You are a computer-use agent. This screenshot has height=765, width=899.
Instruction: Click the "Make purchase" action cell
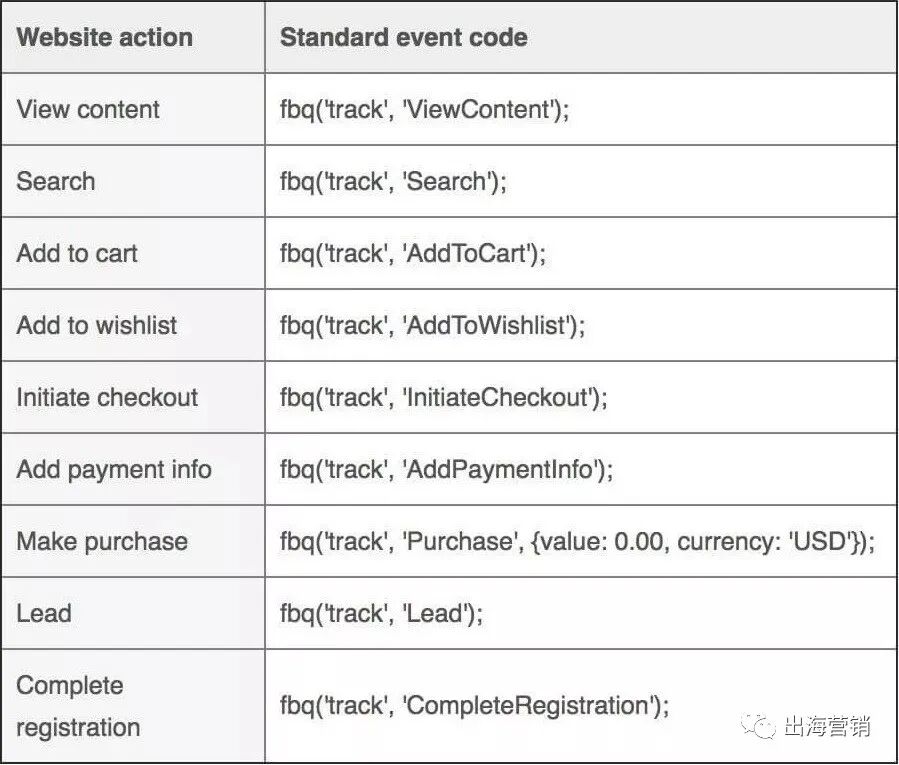coord(102,541)
